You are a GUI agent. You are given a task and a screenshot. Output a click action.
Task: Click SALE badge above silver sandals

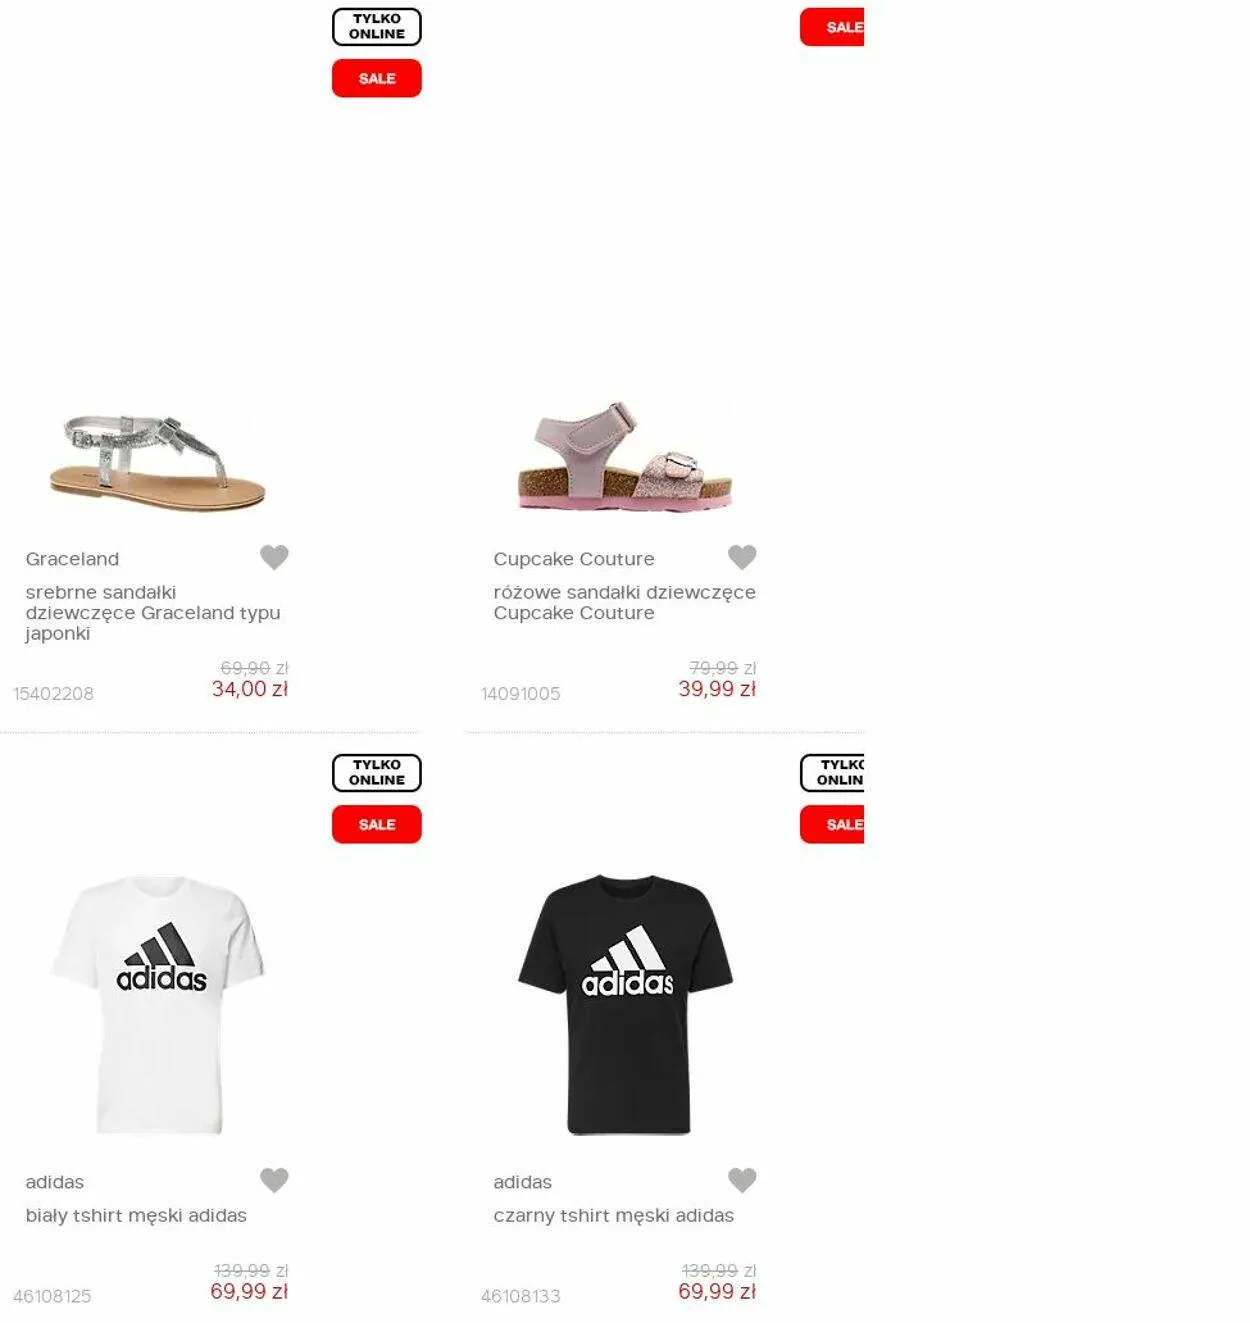(x=377, y=78)
